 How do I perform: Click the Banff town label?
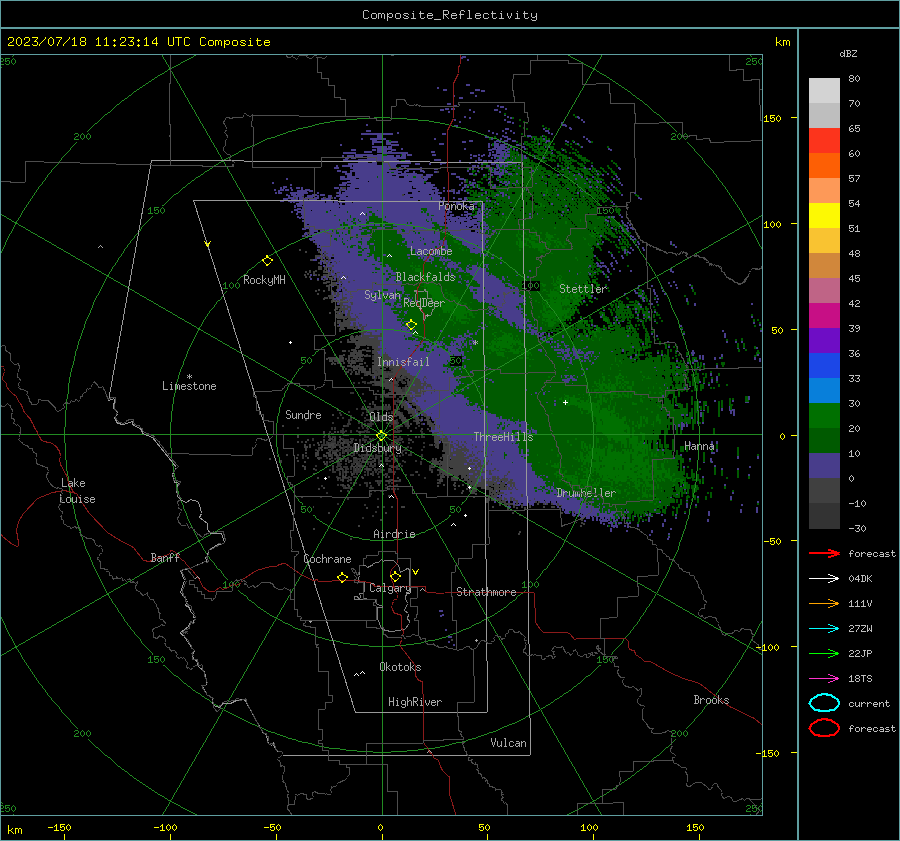165,557
